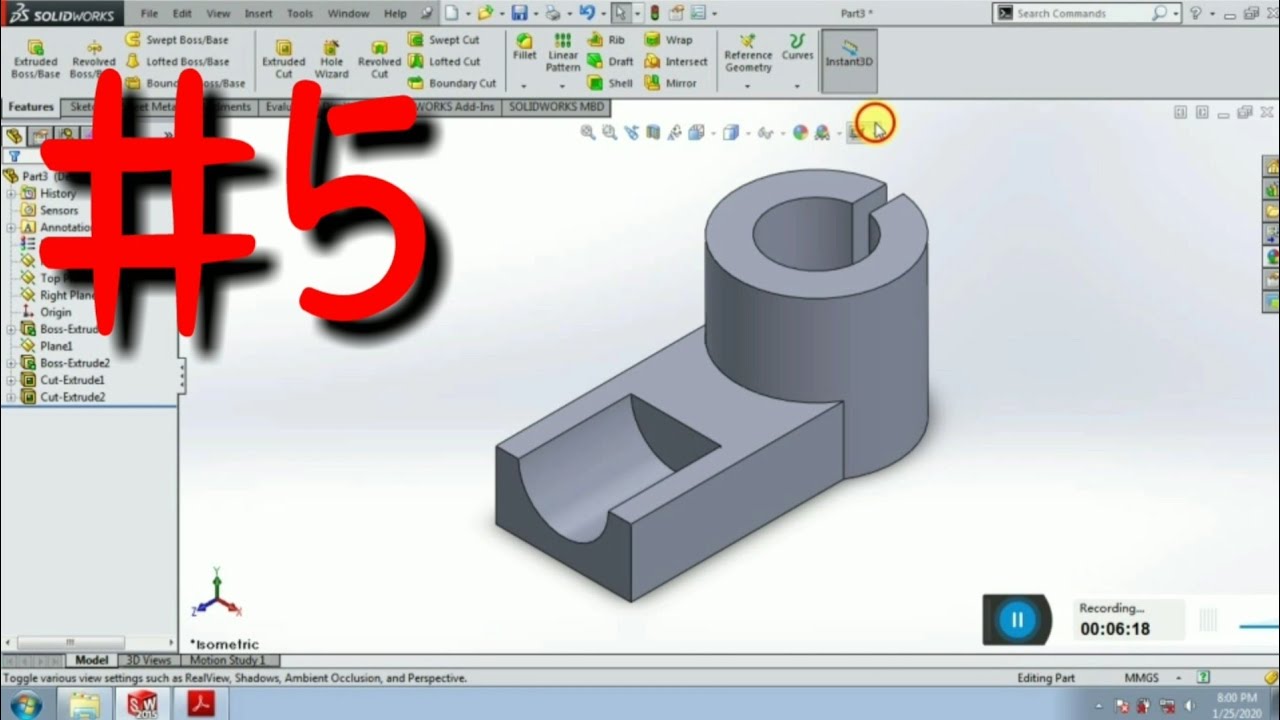Select the Boundary Cut tool
Viewport: 1280px width, 720px height.
(452, 83)
